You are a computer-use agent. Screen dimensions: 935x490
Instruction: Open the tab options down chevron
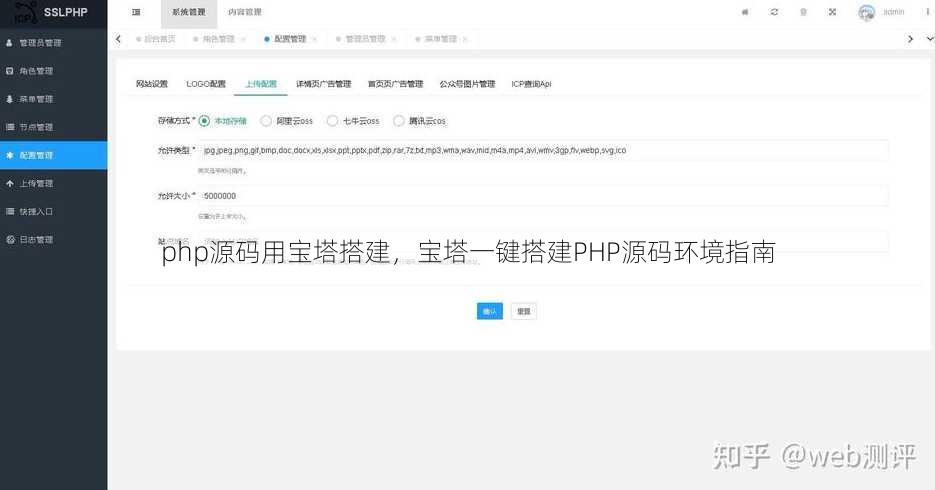[x=930, y=39]
